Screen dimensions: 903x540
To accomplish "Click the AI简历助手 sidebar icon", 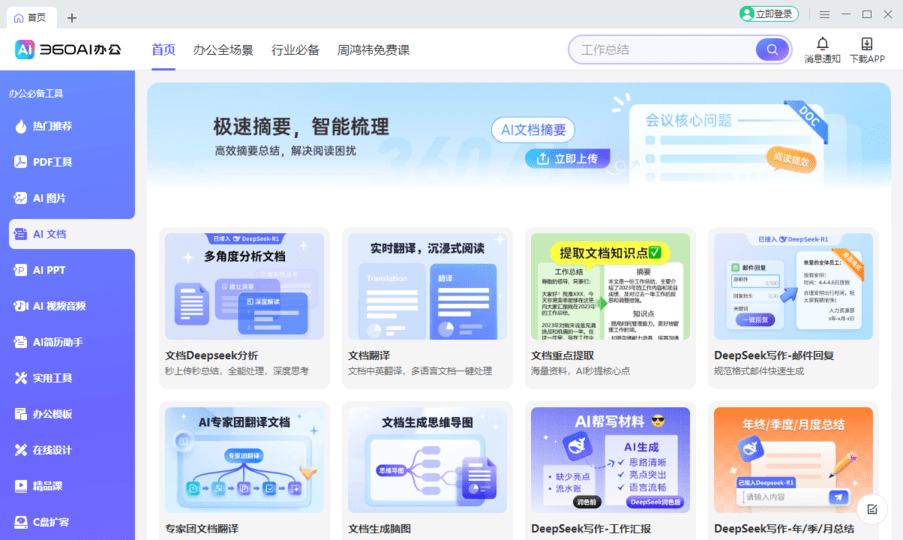I will click(21, 342).
